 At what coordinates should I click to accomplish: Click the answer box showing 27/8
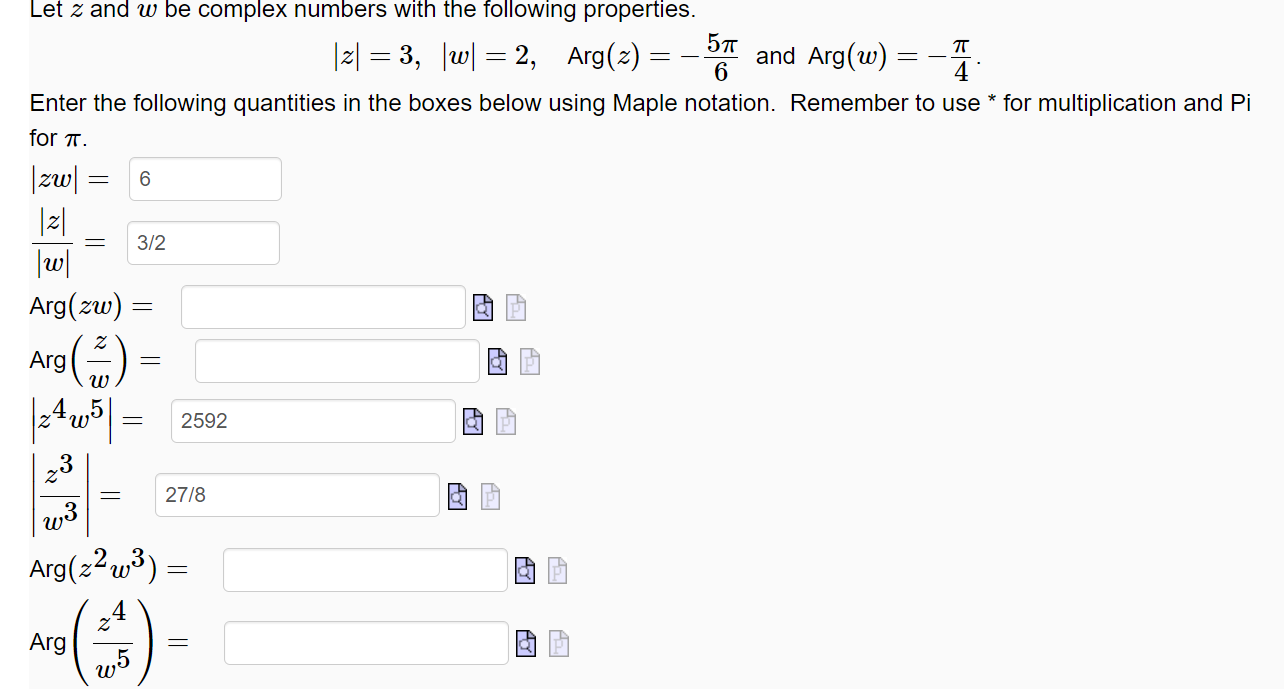point(297,496)
